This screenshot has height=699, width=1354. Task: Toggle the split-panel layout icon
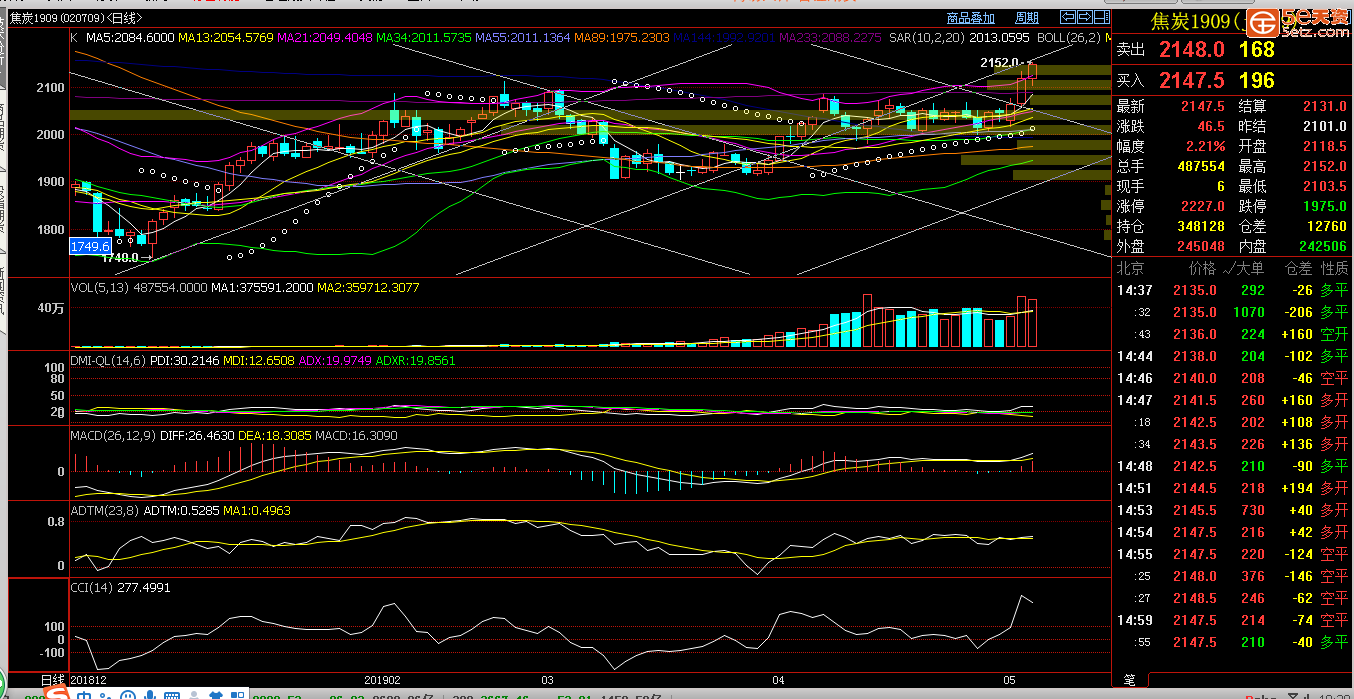pos(1101,17)
